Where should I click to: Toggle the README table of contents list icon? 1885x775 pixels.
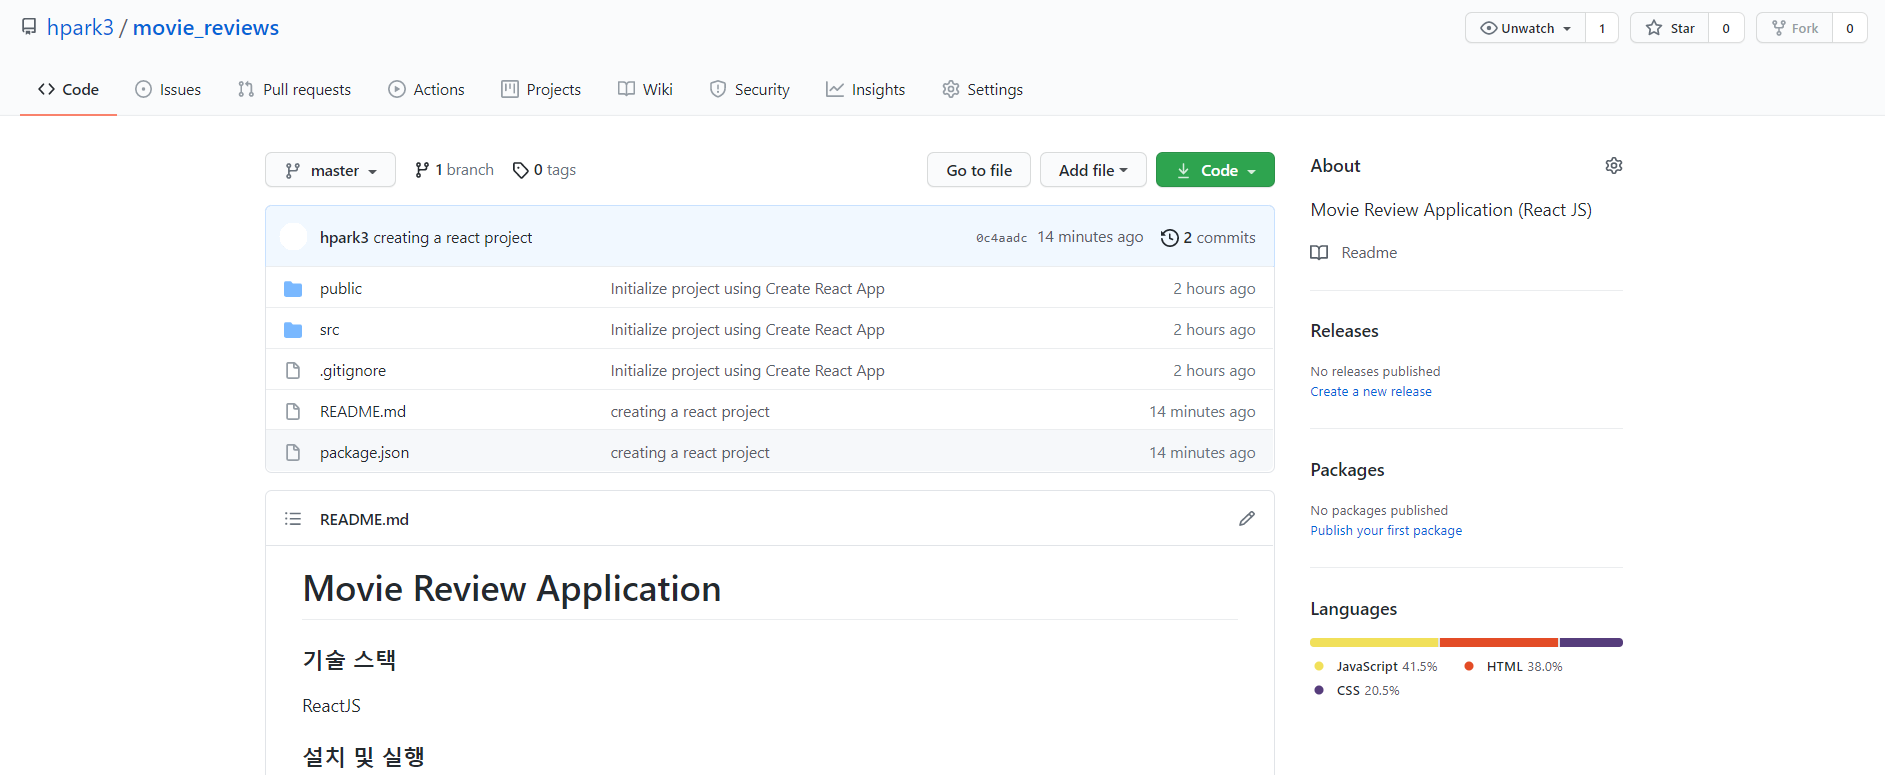[293, 519]
